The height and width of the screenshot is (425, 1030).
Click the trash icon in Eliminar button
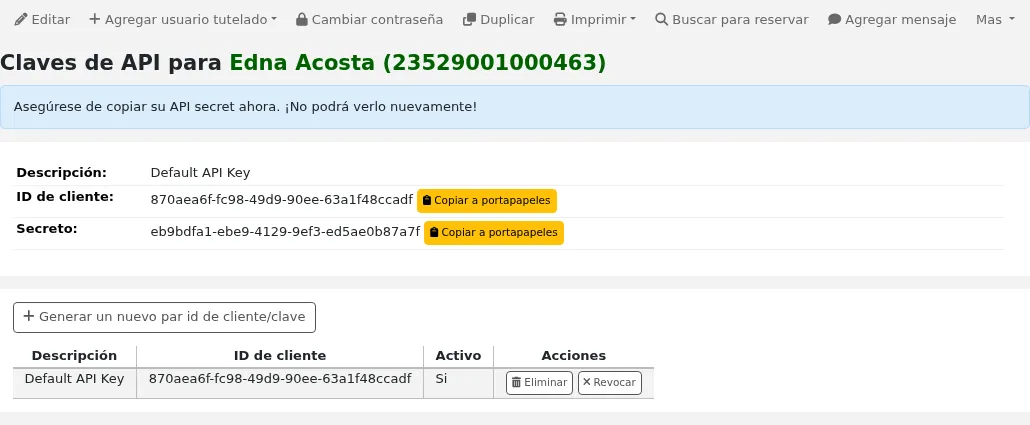[516, 382]
